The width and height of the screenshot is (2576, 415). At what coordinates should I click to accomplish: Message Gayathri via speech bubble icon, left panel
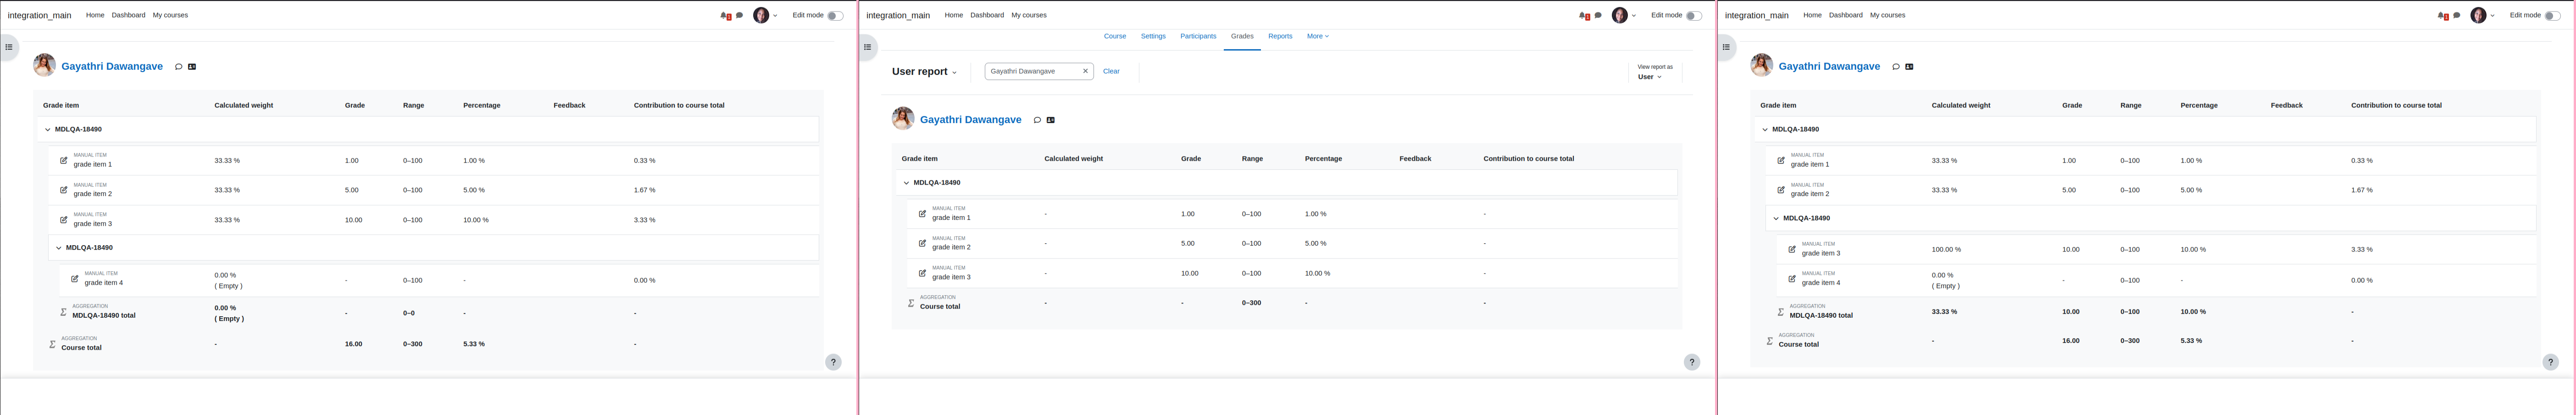179,67
